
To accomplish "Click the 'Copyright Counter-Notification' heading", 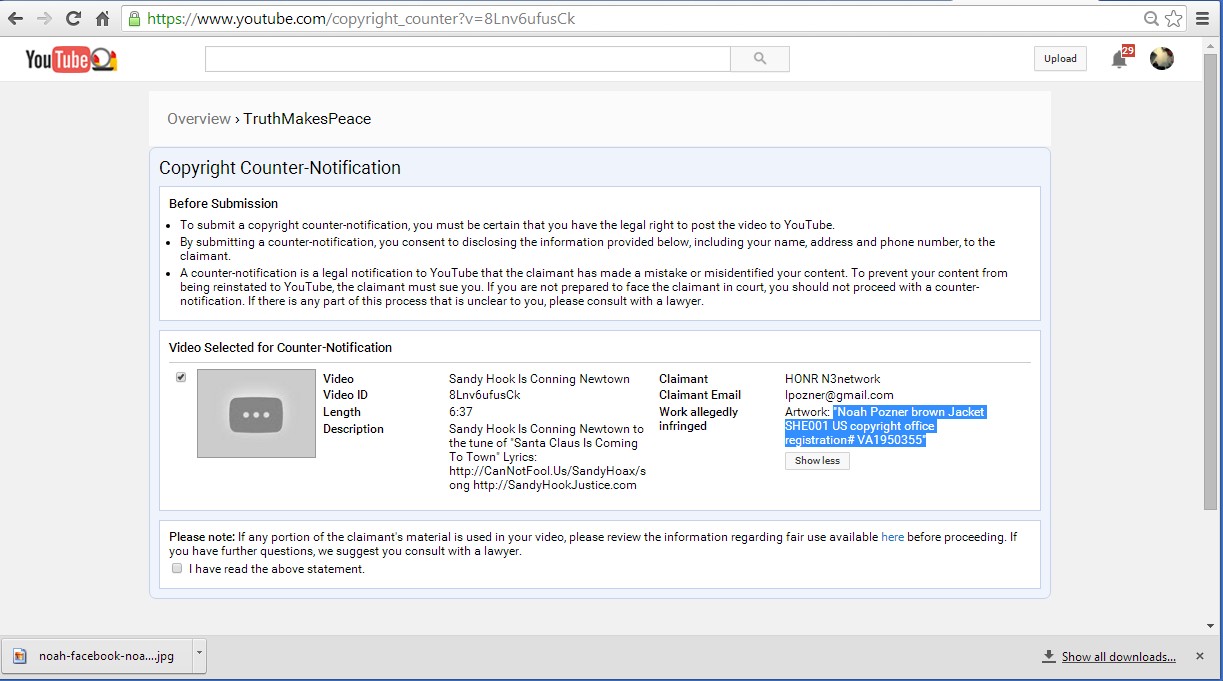I will [x=280, y=168].
